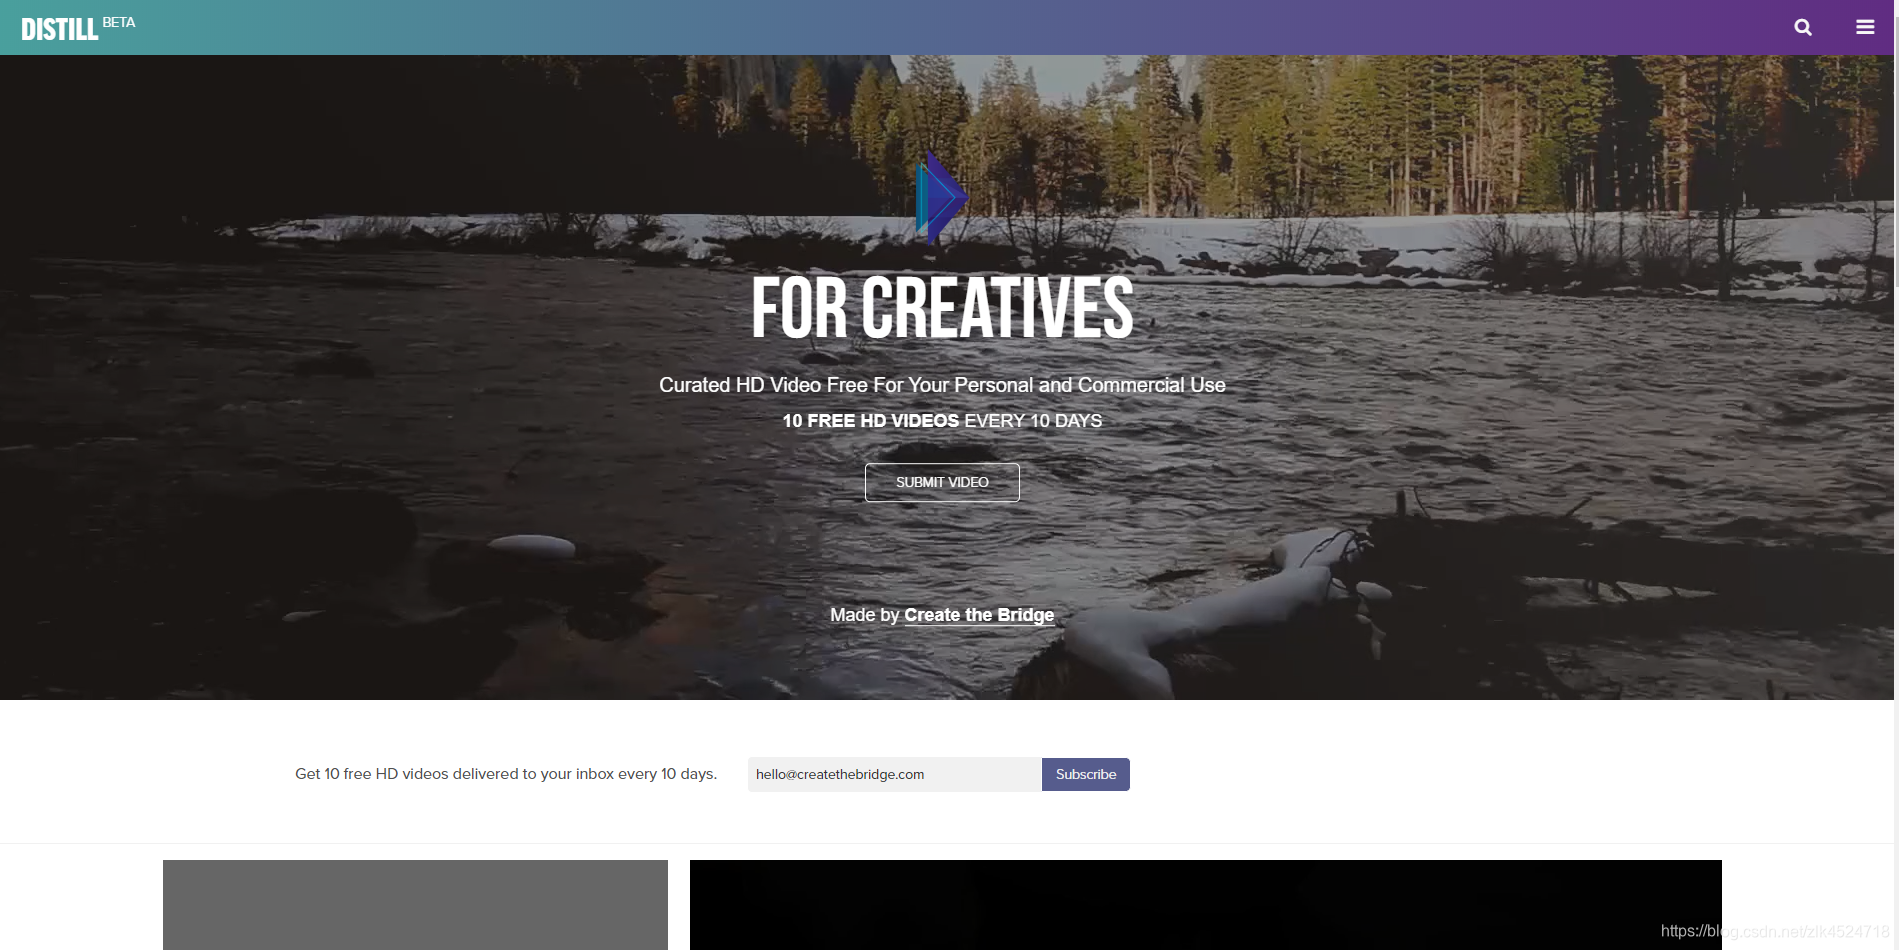Click the blog.csdn.net watermark URL
Viewport: 1899px width, 950px height.
1775,931
